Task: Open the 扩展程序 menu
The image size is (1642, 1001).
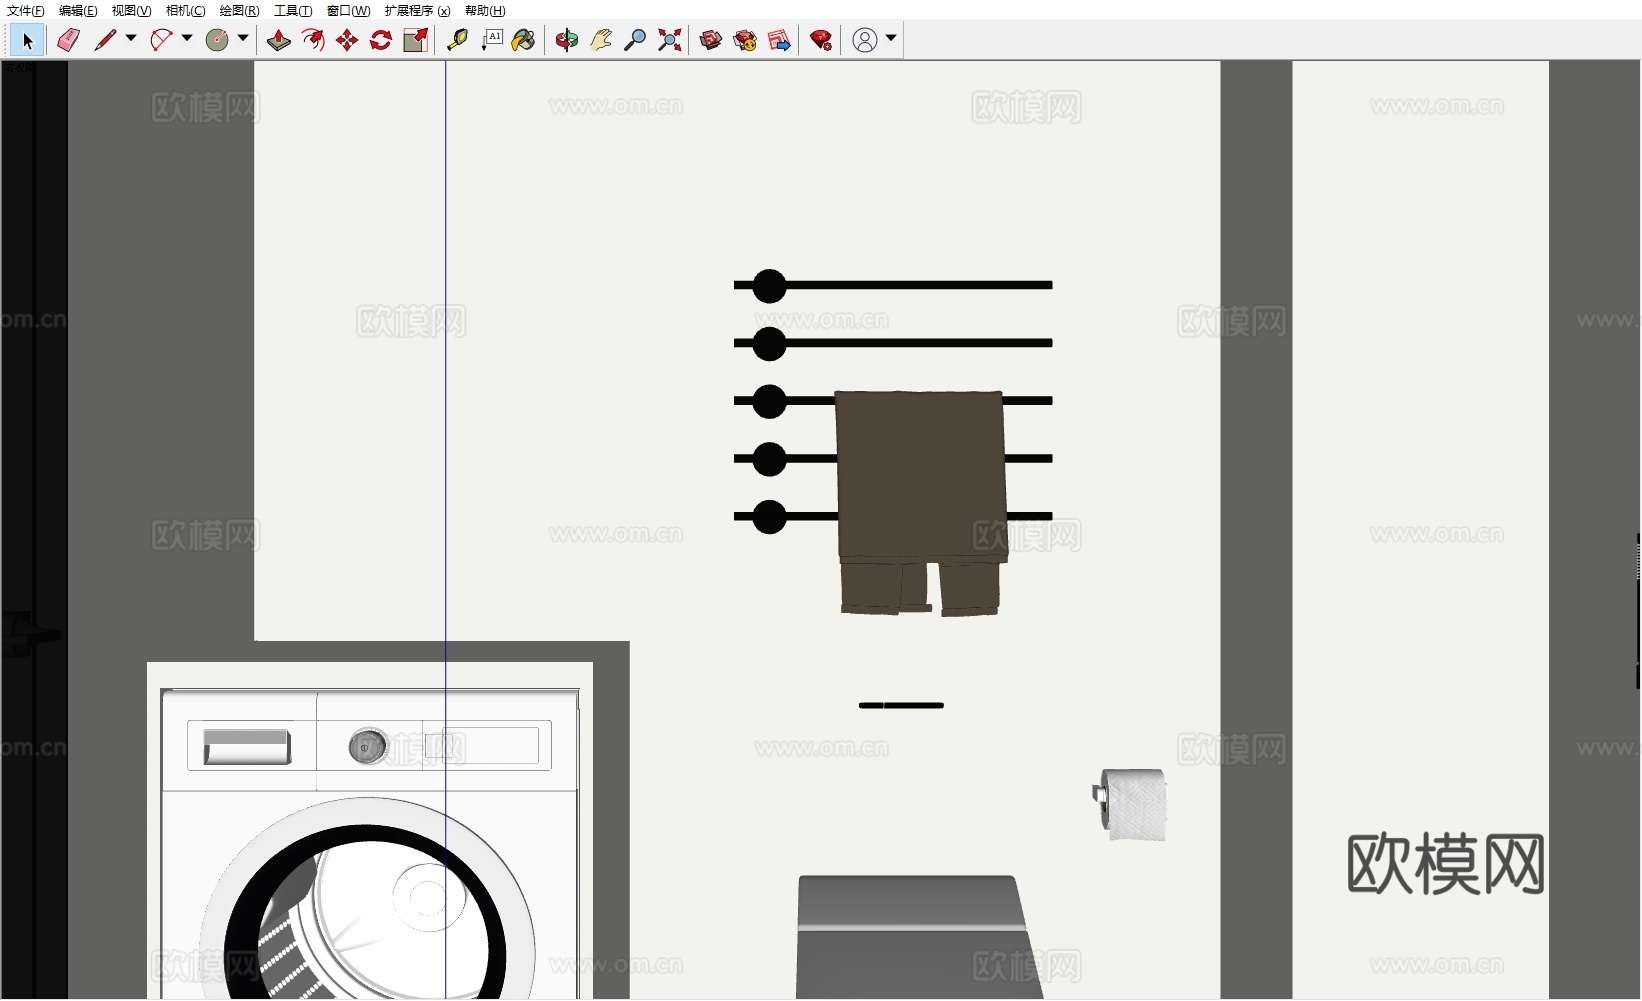Action: [x=417, y=11]
